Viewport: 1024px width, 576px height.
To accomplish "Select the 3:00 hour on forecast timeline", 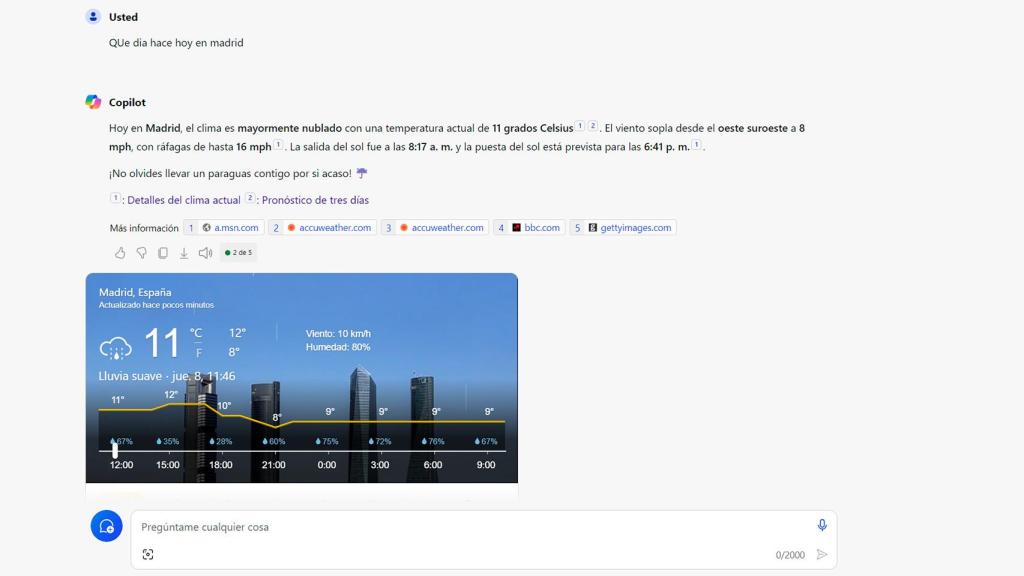I will tap(380, 465).
